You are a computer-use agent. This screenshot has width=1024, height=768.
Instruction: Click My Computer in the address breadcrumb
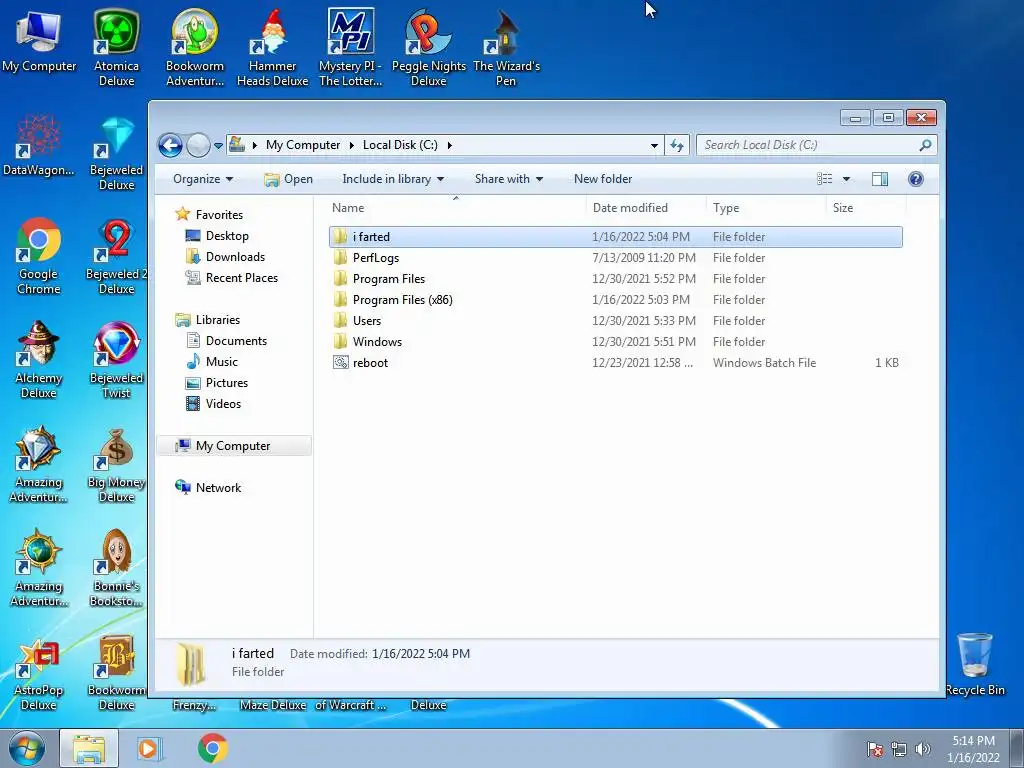[303, 145]
